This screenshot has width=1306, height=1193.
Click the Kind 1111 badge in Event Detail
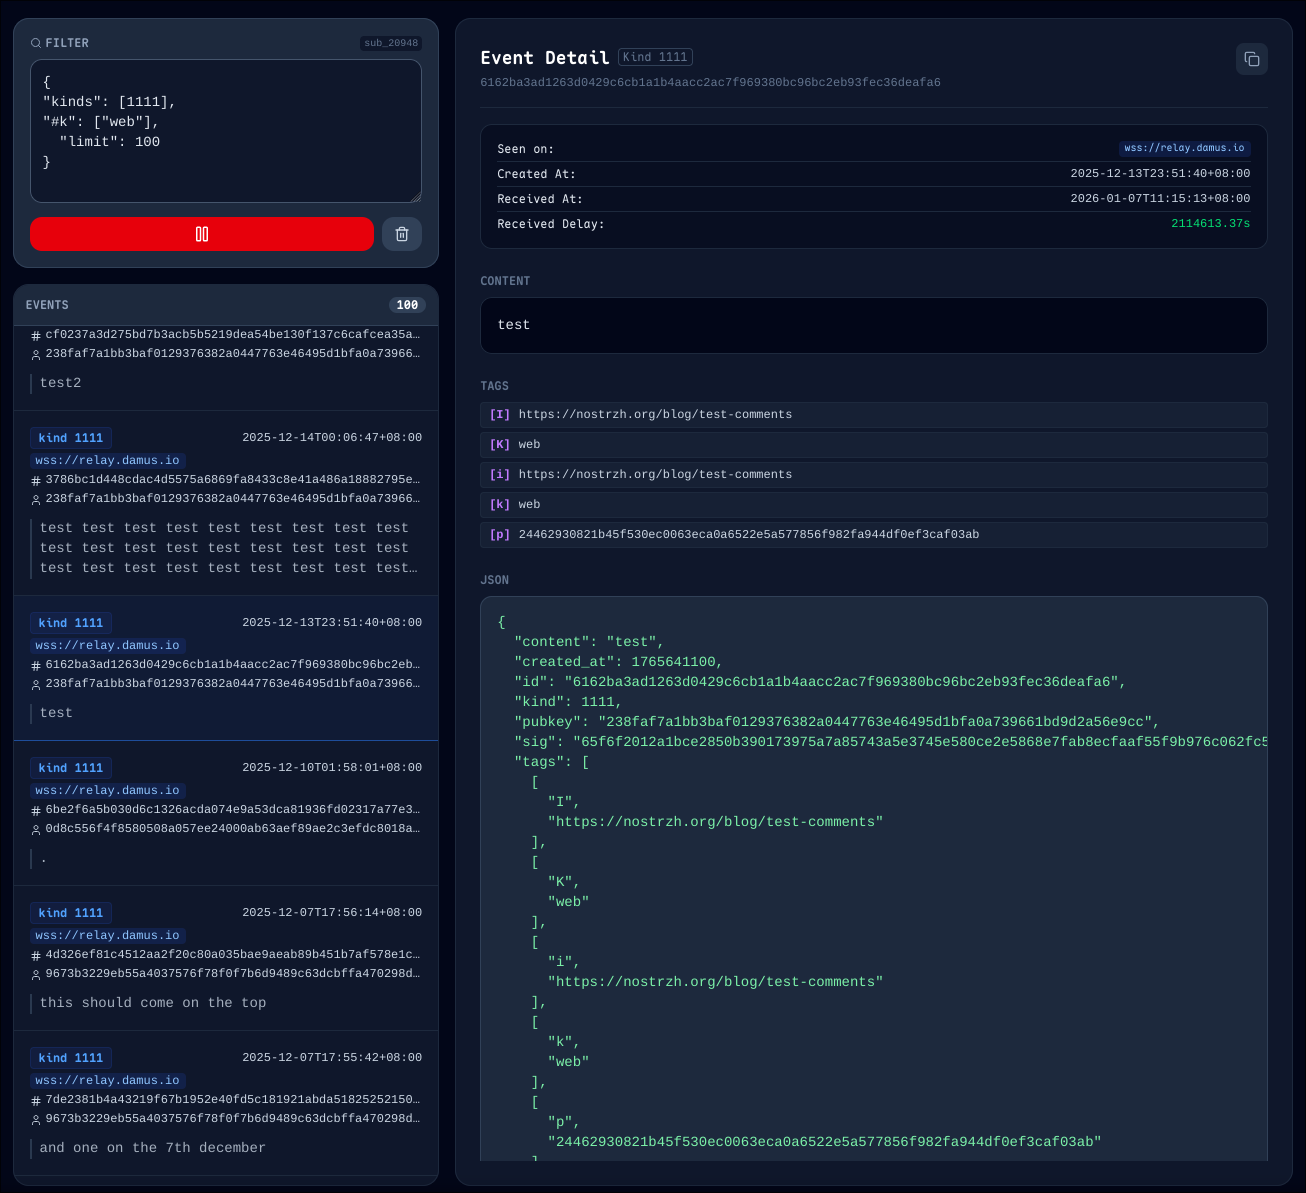tap(655, 57)
